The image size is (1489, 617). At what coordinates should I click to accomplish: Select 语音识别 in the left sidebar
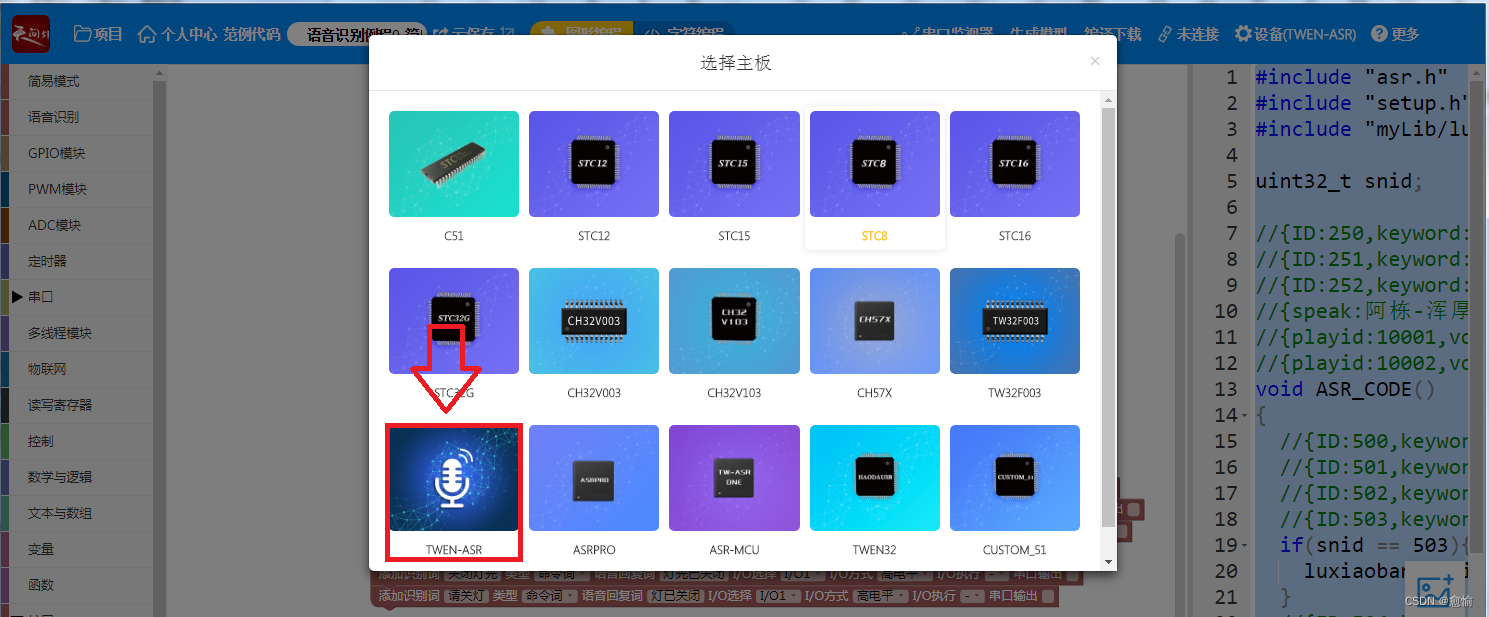pos(75,115)
